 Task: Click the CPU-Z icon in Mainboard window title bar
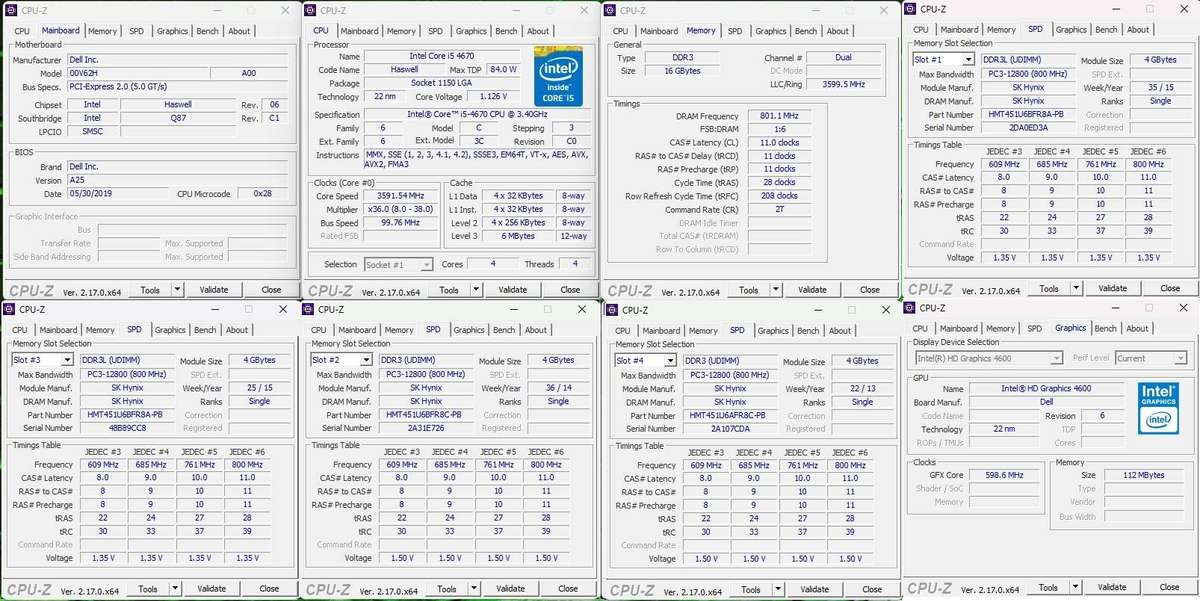[x=10, y=10]
